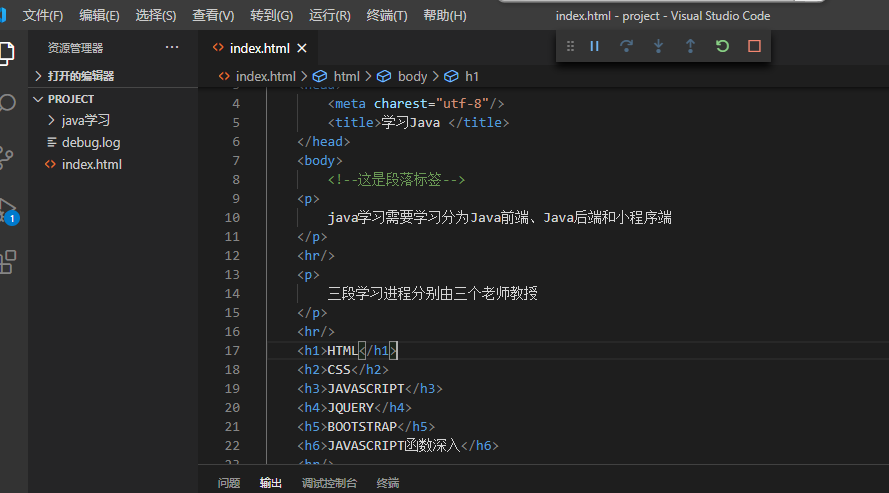Click the meta charest line of code
The width and height of the screenshot is (889, 493).
tap(416, 104)
